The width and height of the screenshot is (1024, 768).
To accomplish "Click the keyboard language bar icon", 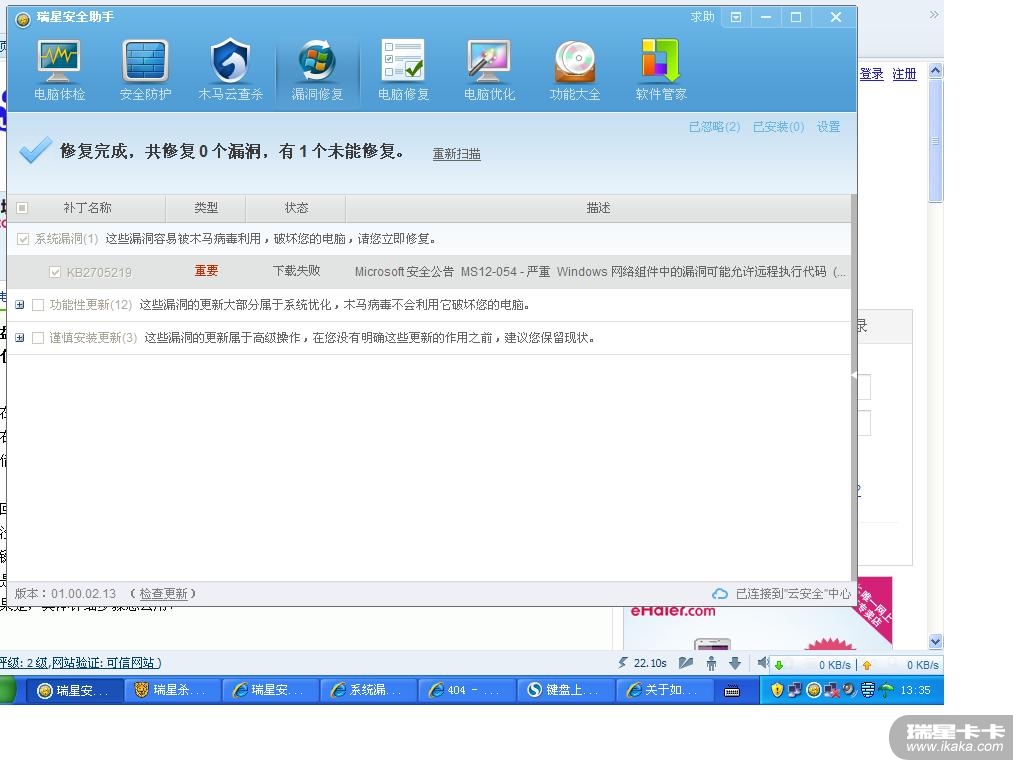I will pos(732,691).
